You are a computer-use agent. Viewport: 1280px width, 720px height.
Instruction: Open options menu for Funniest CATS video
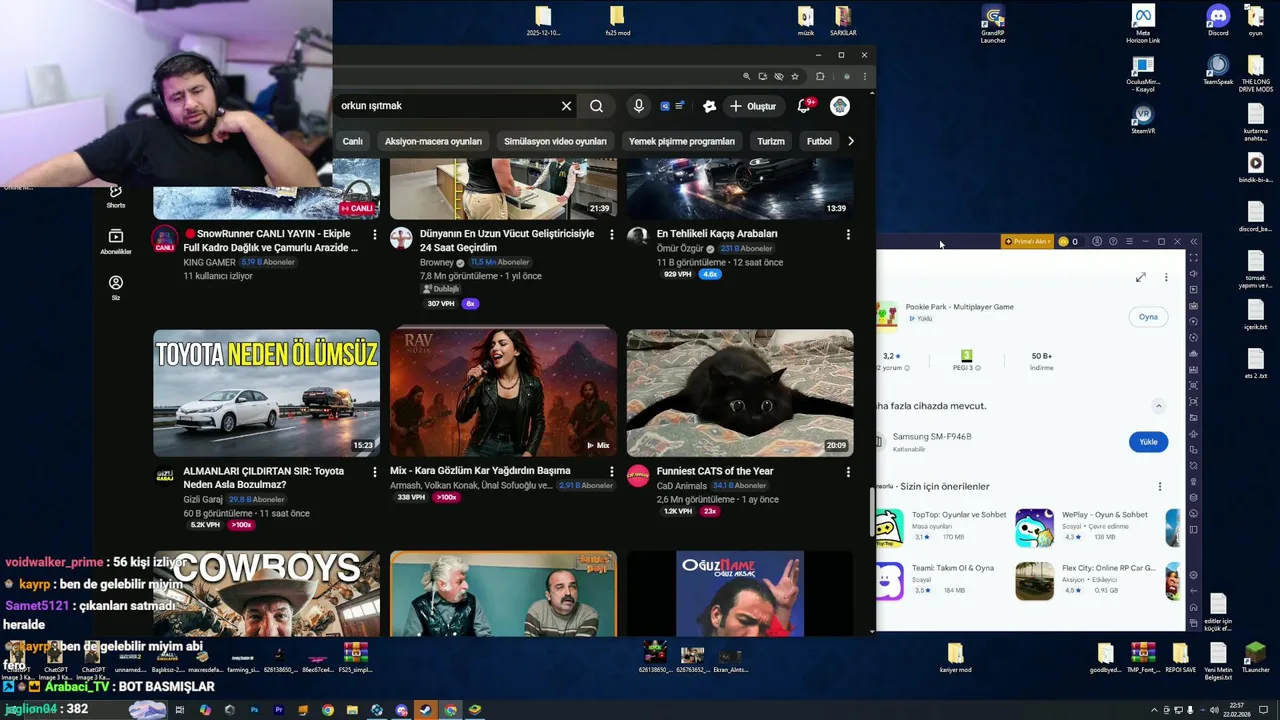848,472
